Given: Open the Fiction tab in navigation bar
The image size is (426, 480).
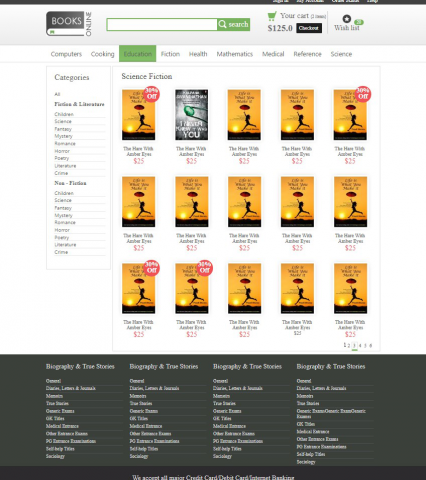Looking at the screenshot, I should (170, 54).
